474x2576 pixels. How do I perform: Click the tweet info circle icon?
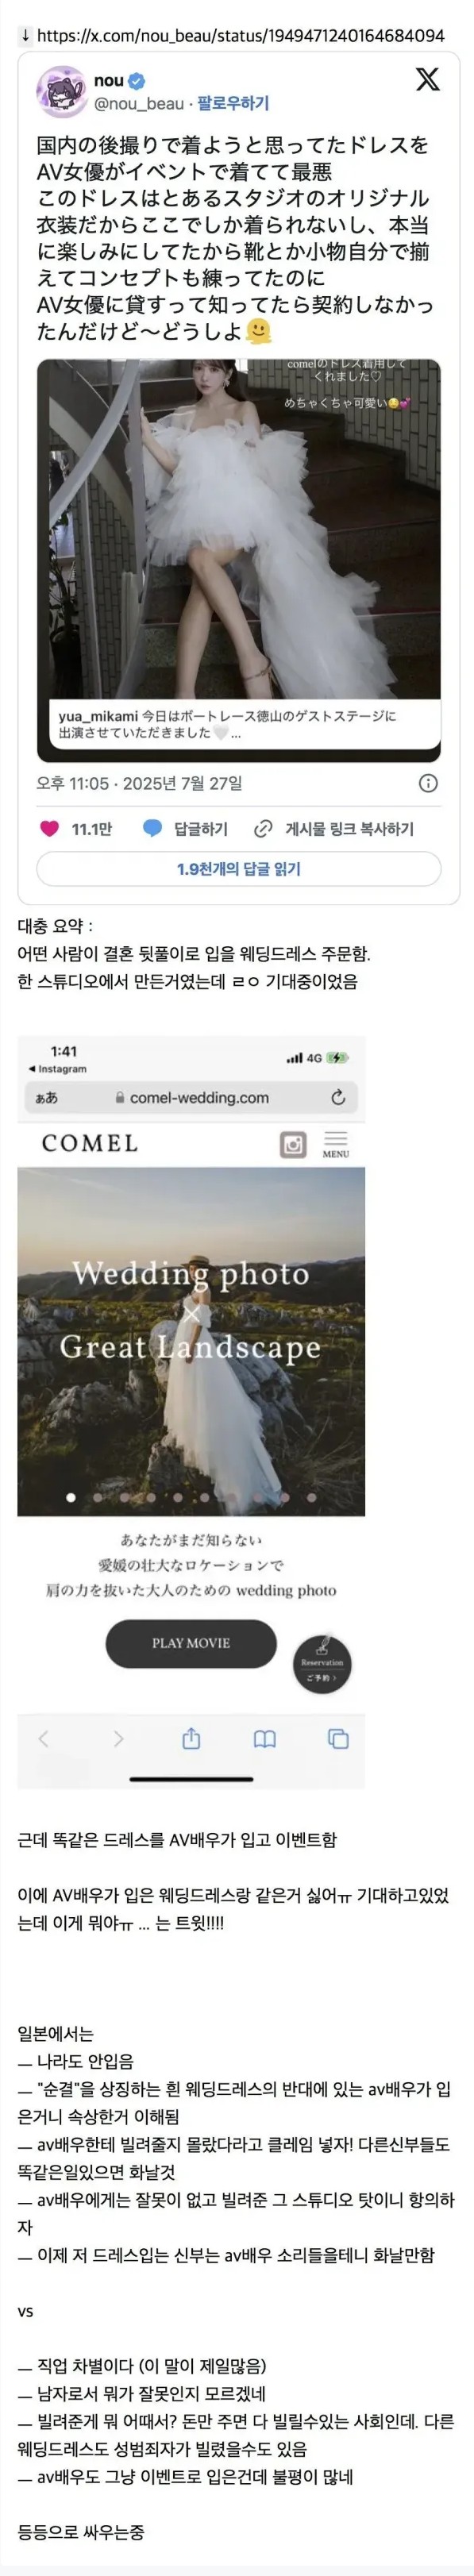428,783
